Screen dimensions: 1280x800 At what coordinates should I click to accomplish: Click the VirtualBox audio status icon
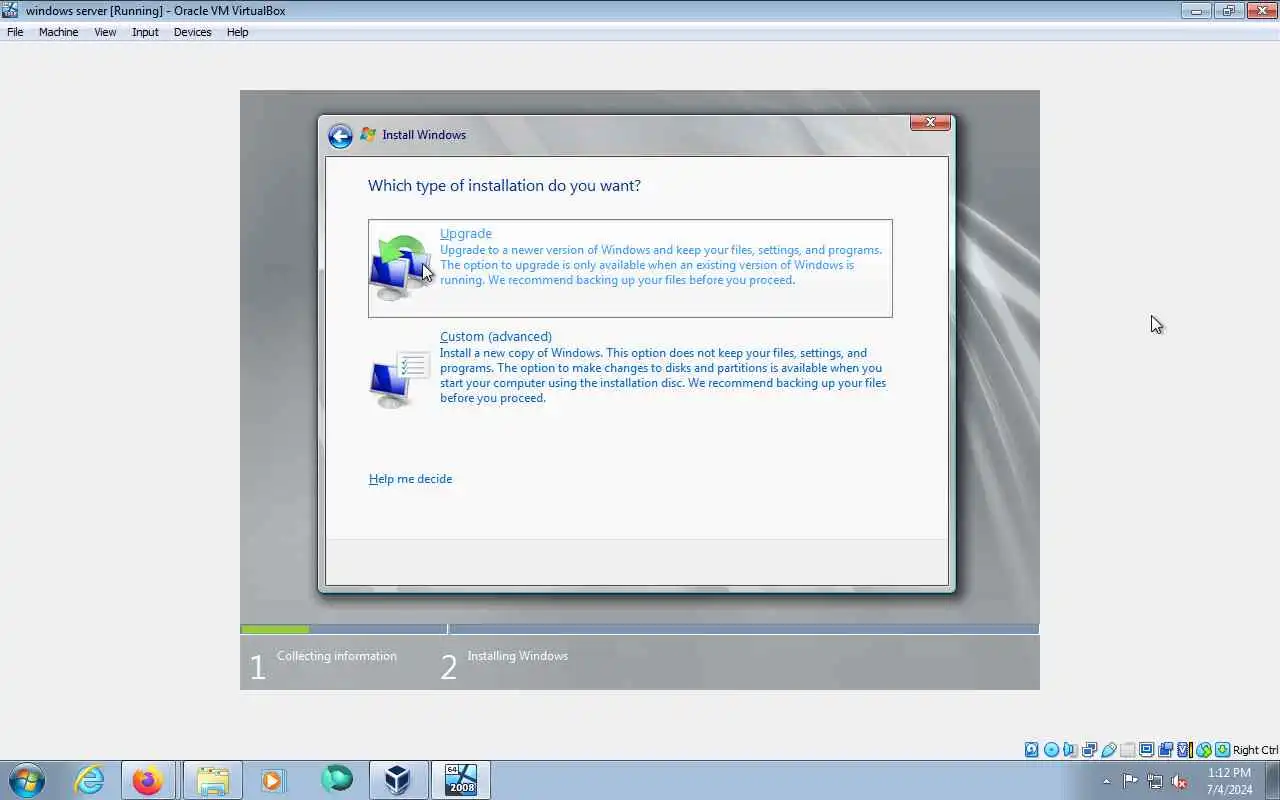1070,750
